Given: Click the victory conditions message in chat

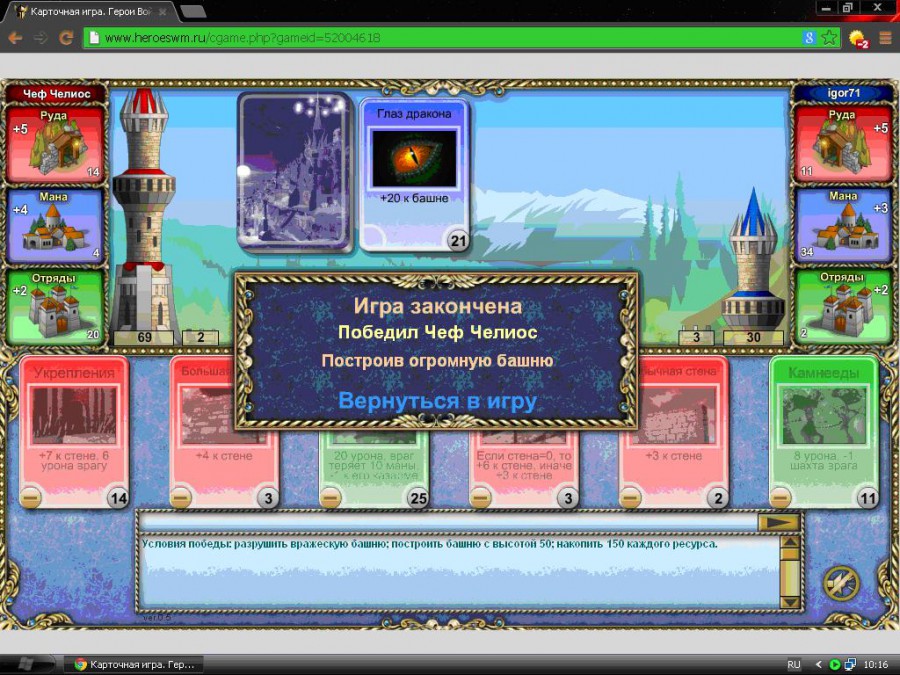Looking at the screenshot, I should tap(430, 544).
